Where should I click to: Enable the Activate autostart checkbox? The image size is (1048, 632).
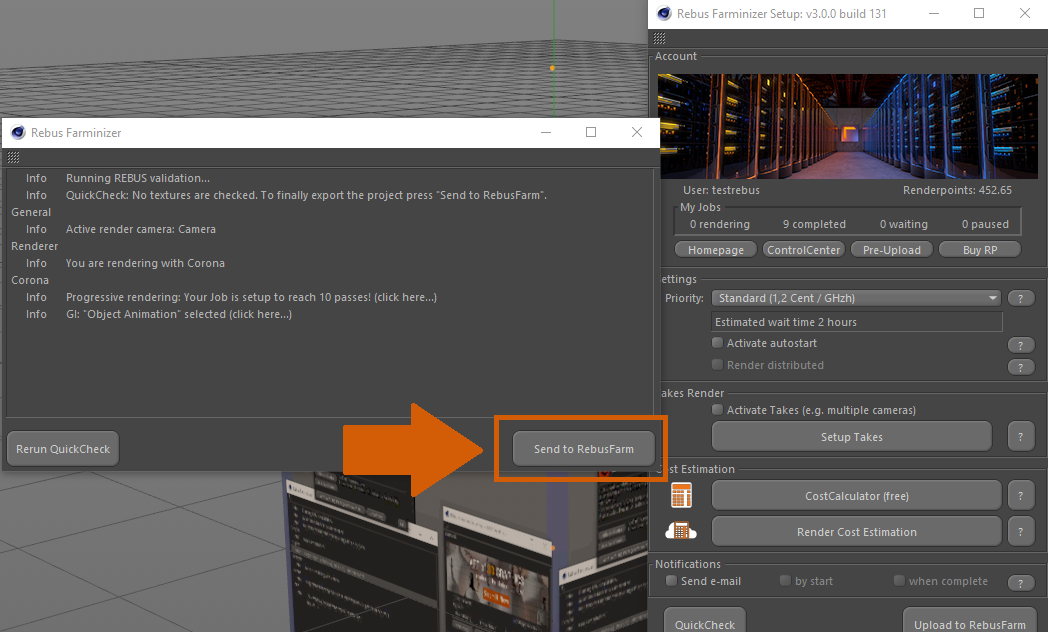pos(717,343)
